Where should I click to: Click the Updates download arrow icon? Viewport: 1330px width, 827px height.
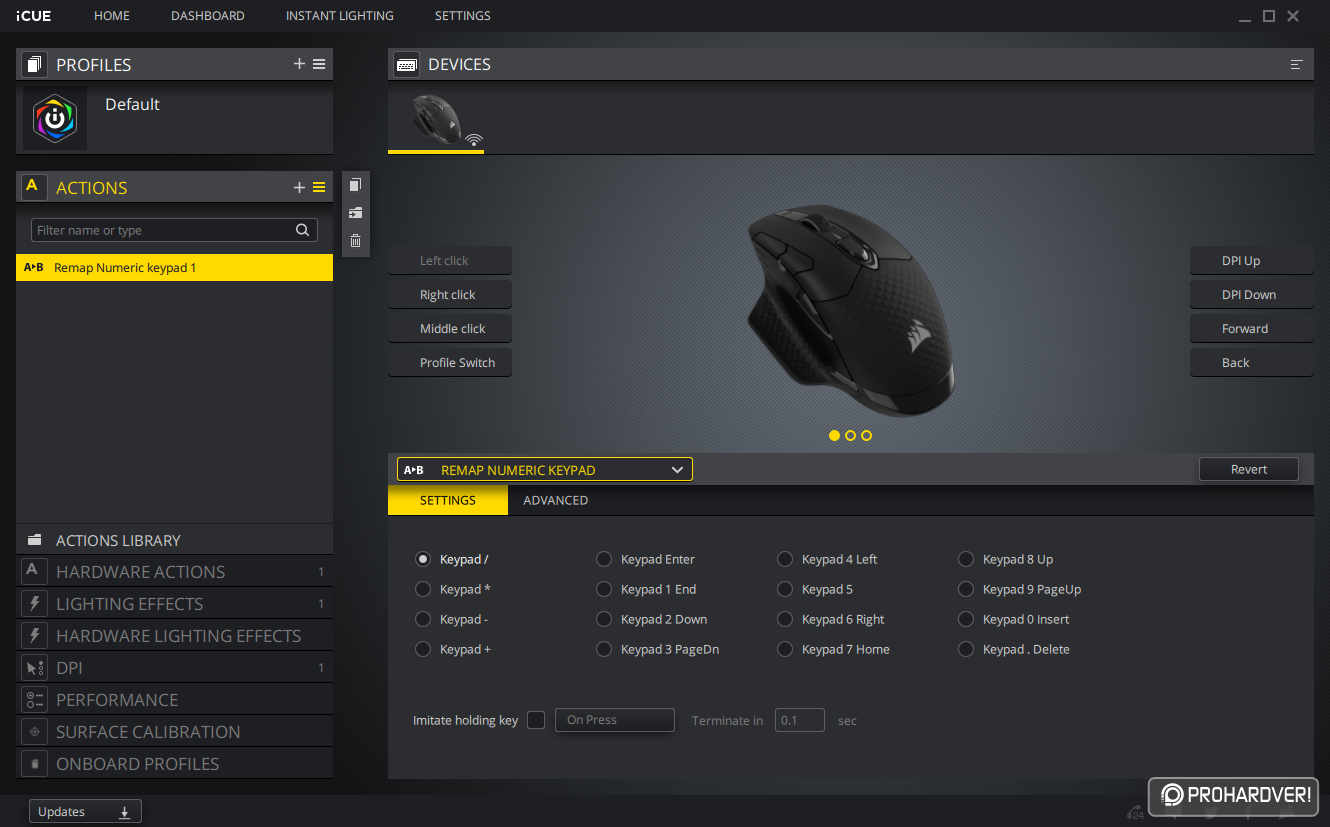click(125, 812)
